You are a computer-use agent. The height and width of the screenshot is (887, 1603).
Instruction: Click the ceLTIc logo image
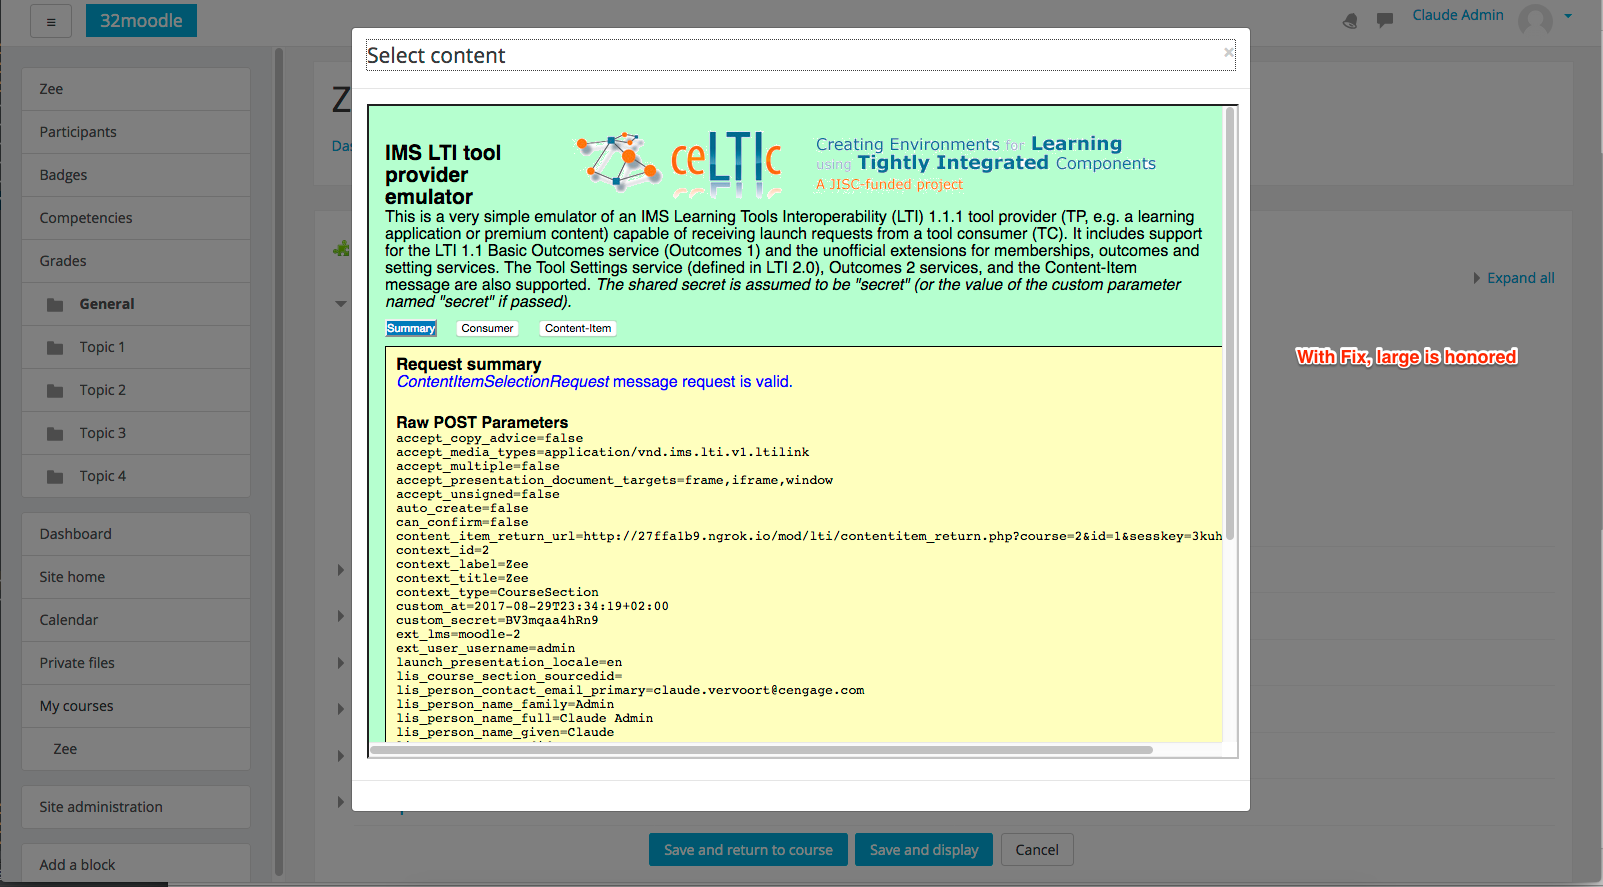(x=726, y=162)
